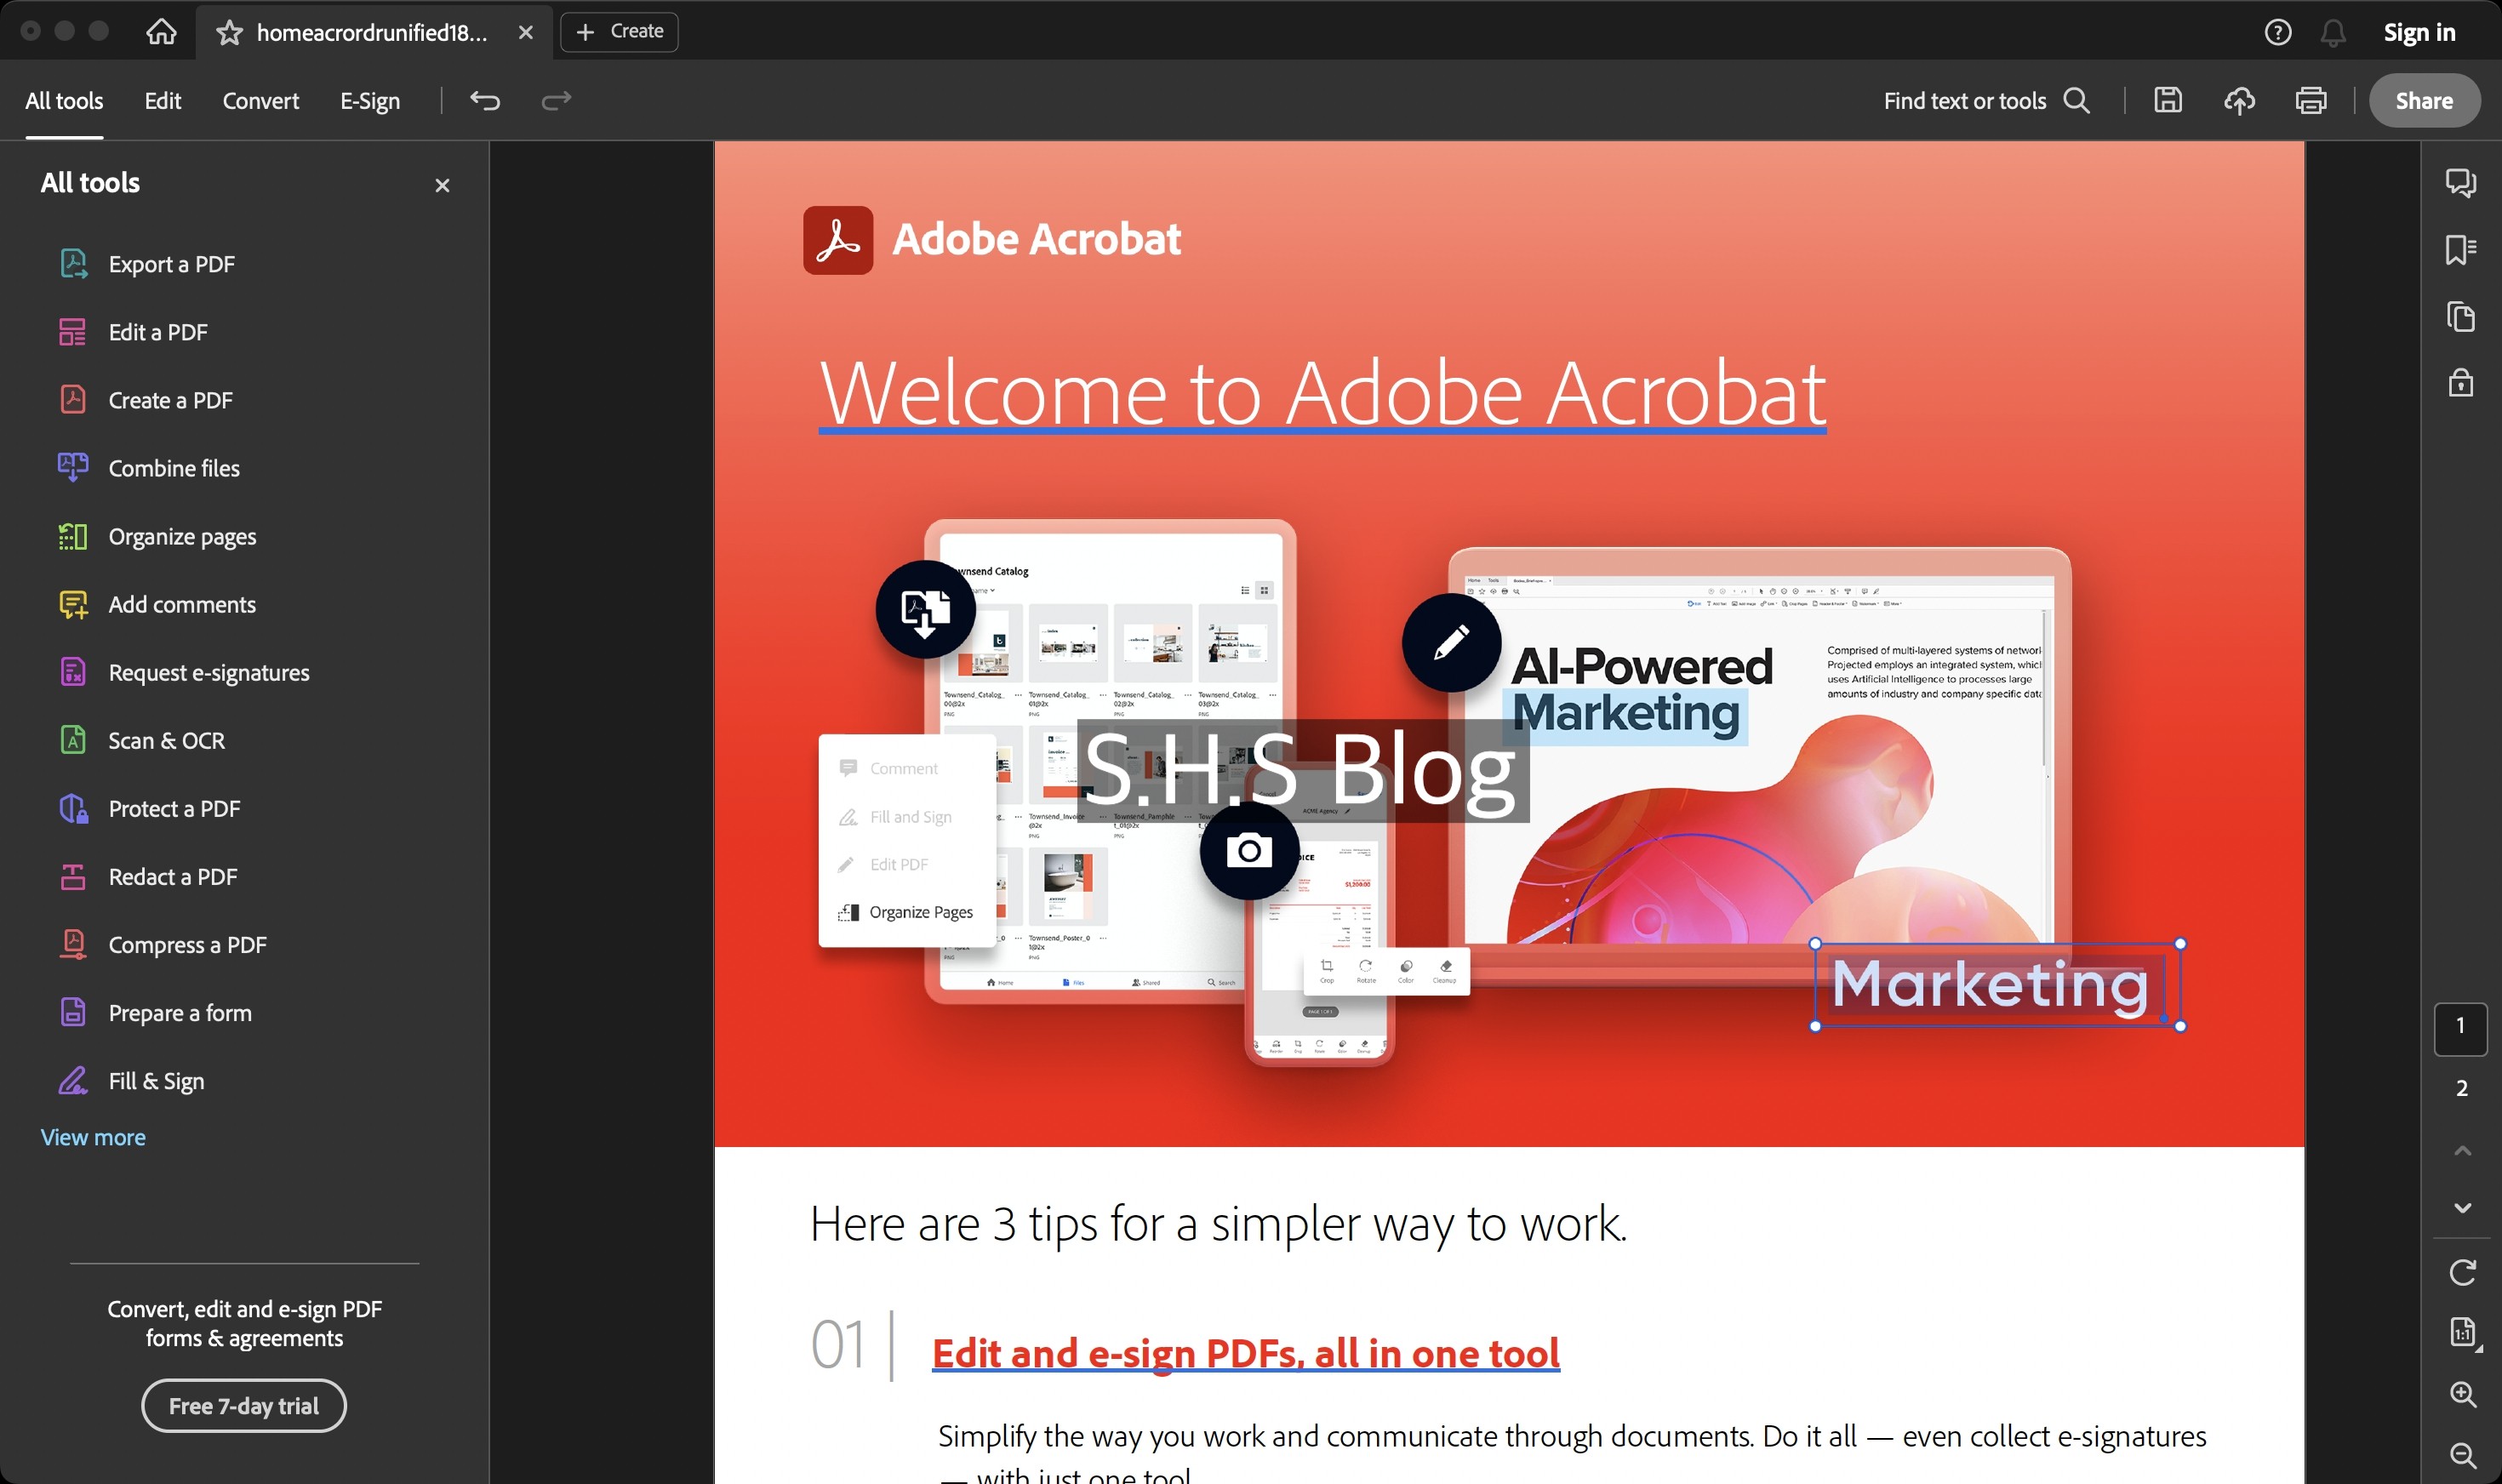Open the Protect a PDF tool icon
The image size is (2502, 1484).
(x=73, y=808)
